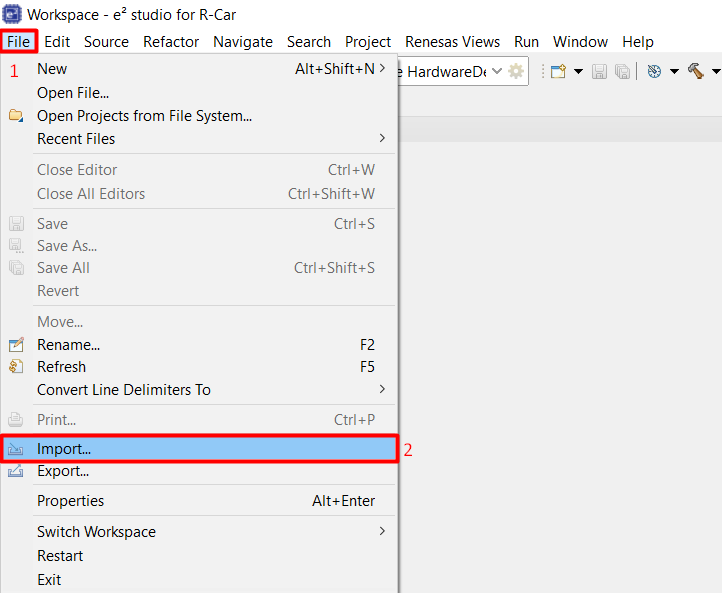Open the Refactor menu
The height and width of the screenshot is (593, 722).
click(171, 42)
